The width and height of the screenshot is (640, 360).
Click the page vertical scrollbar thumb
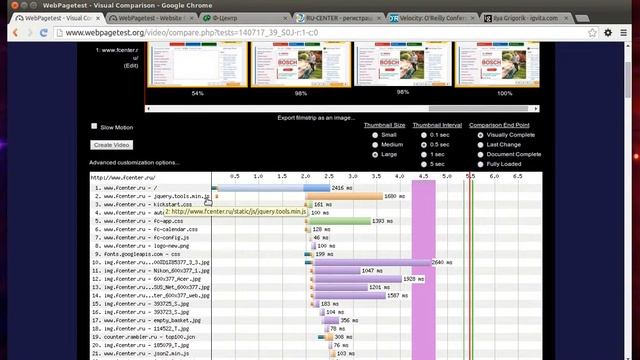pyautogui.click(x=628, y=80)
